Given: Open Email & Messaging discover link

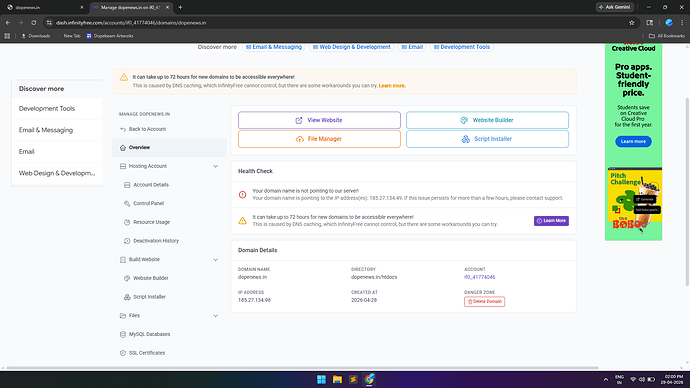Looking at the screenshot, I should tap(274, 47).
